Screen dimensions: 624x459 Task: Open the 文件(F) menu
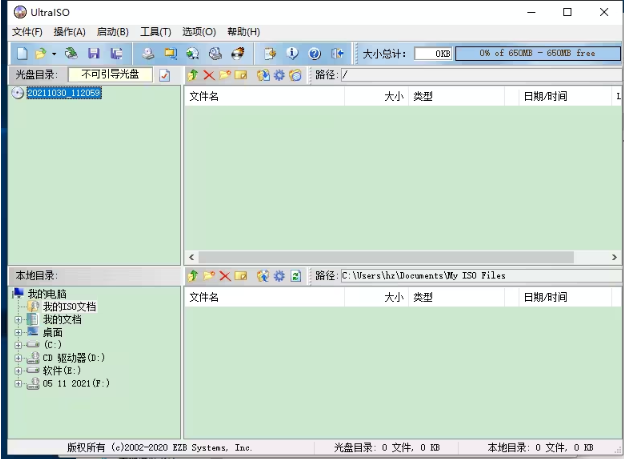pyautogui.click(x=27, y=32)
